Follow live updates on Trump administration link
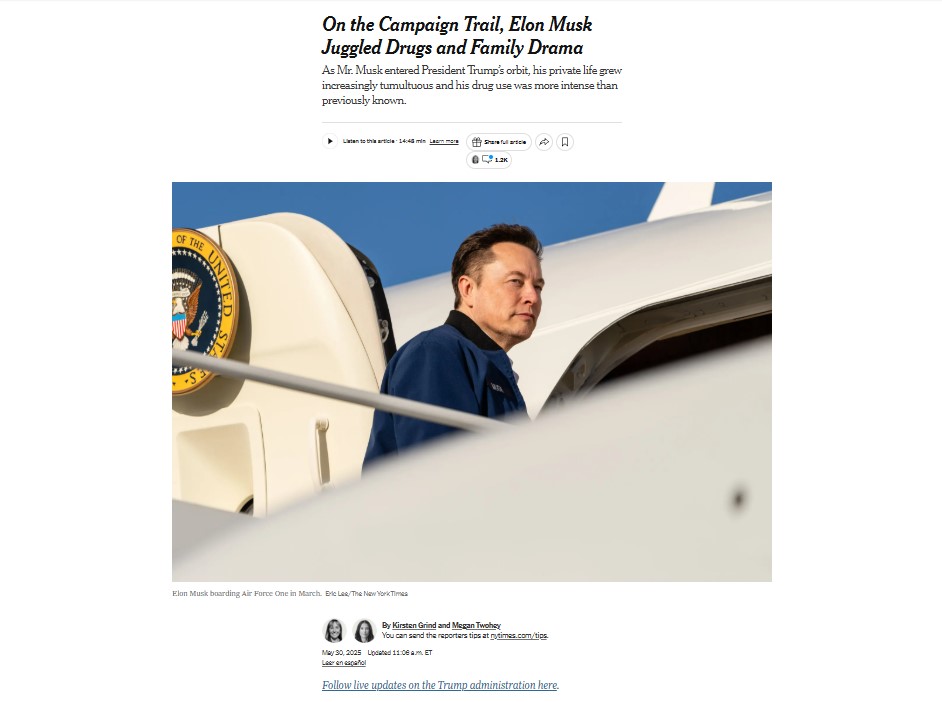Image resolution: width=942 pixels, height=702 pixels. (x=440, y=685)
